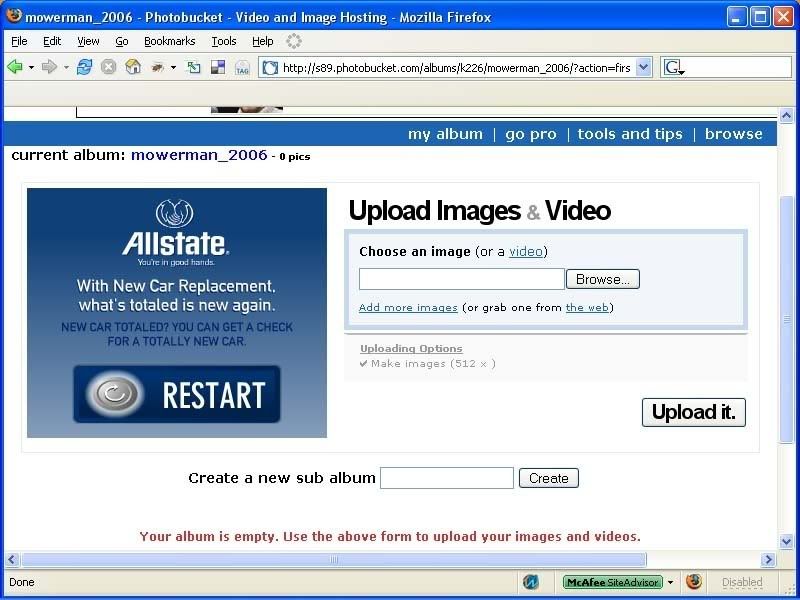Click the address bar URL text
This screenshot has height=600, width=800.
click(457, 68)
